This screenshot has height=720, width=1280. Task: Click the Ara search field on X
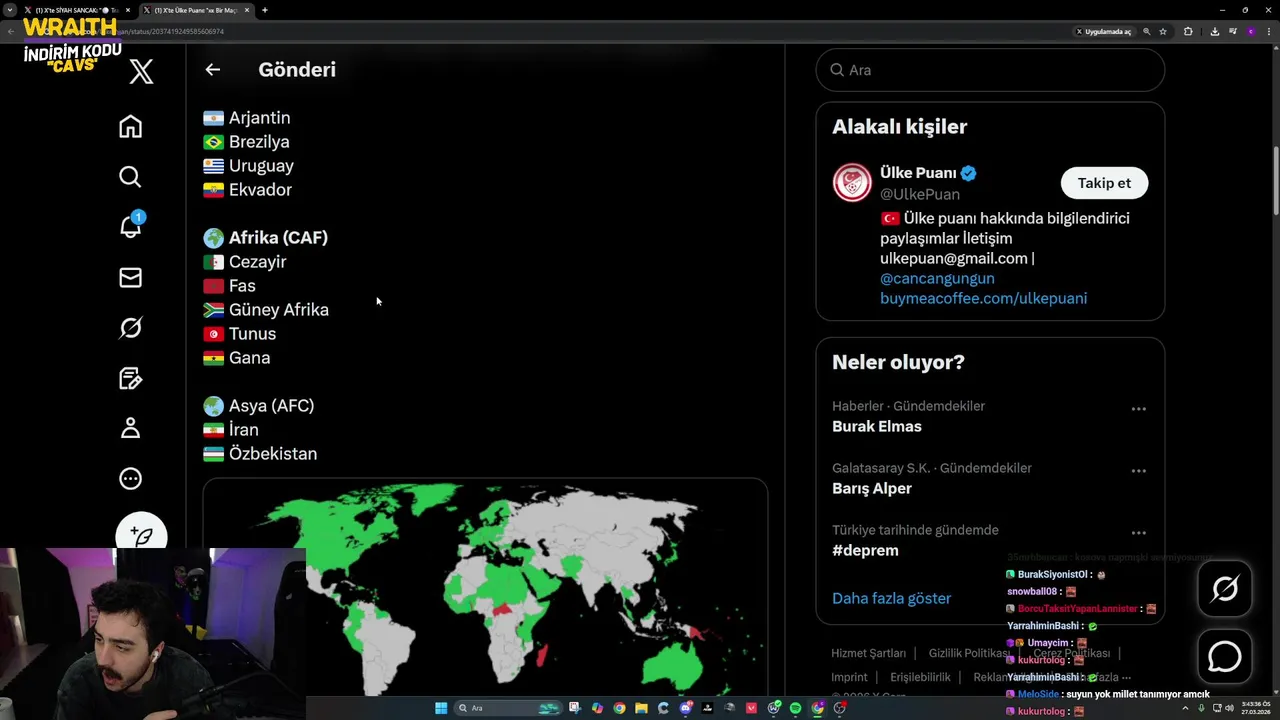point(990,70)
